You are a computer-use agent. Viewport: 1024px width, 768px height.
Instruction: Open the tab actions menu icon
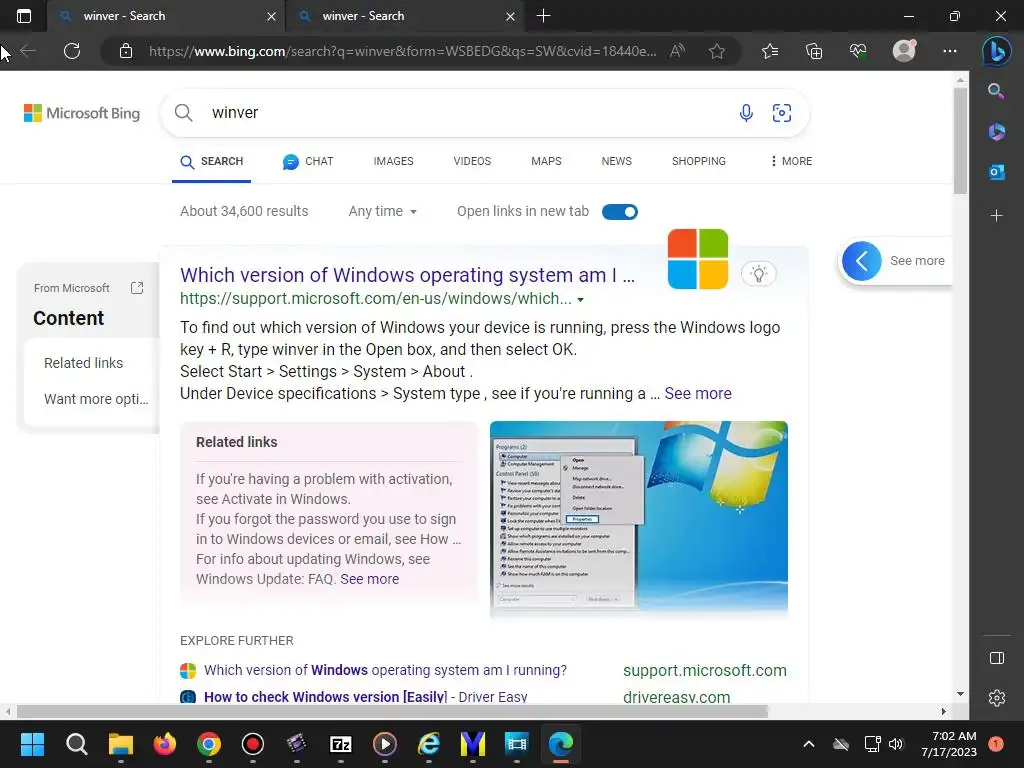pyautogui.click(x=24, y=16)
